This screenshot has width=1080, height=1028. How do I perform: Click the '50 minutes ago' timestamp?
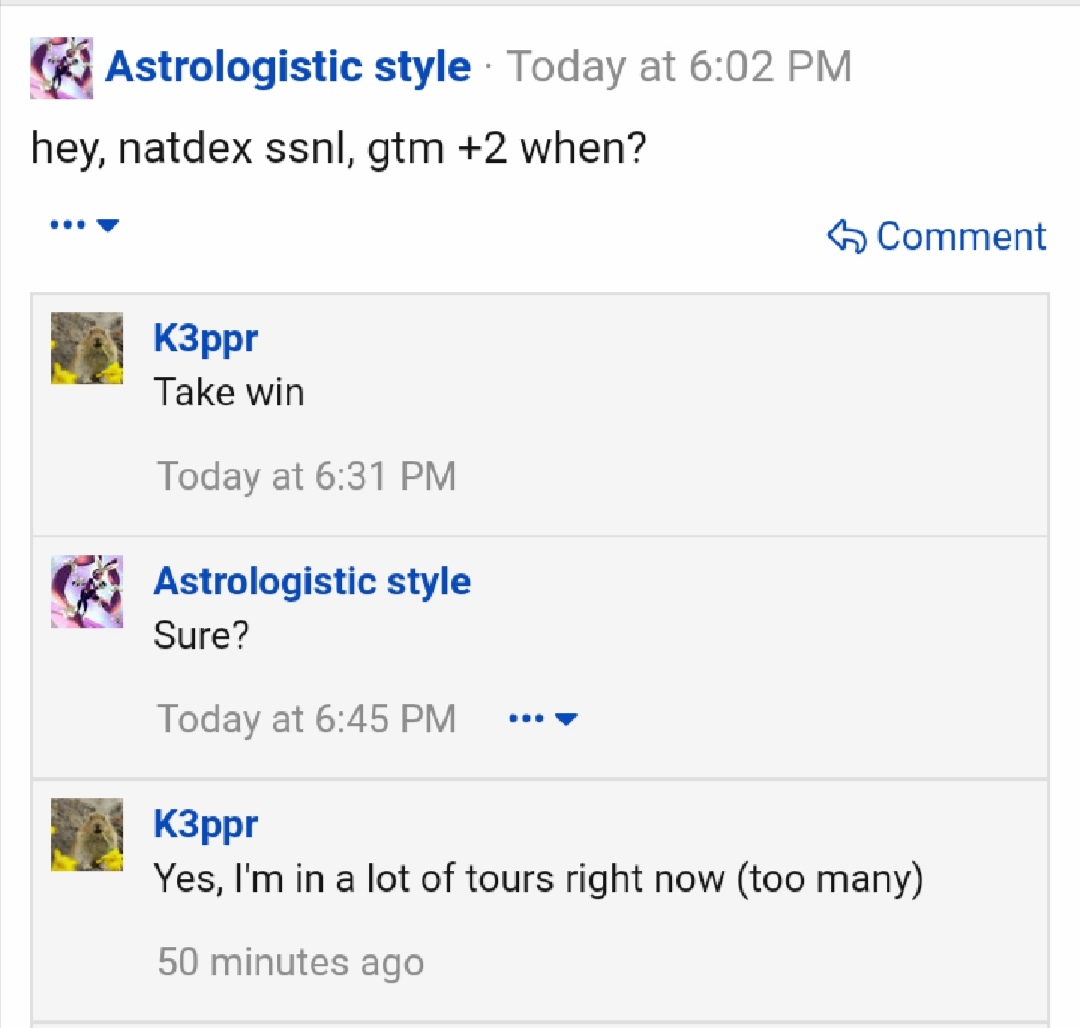(291, 962)
